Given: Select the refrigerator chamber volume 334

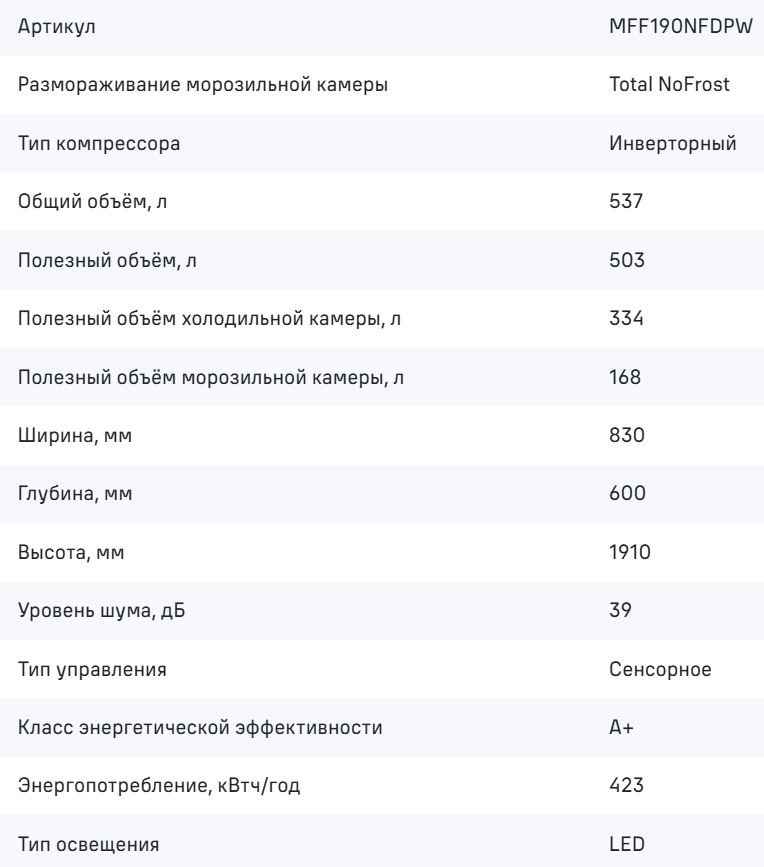Looking at the screenshot, I should [626, 318].
